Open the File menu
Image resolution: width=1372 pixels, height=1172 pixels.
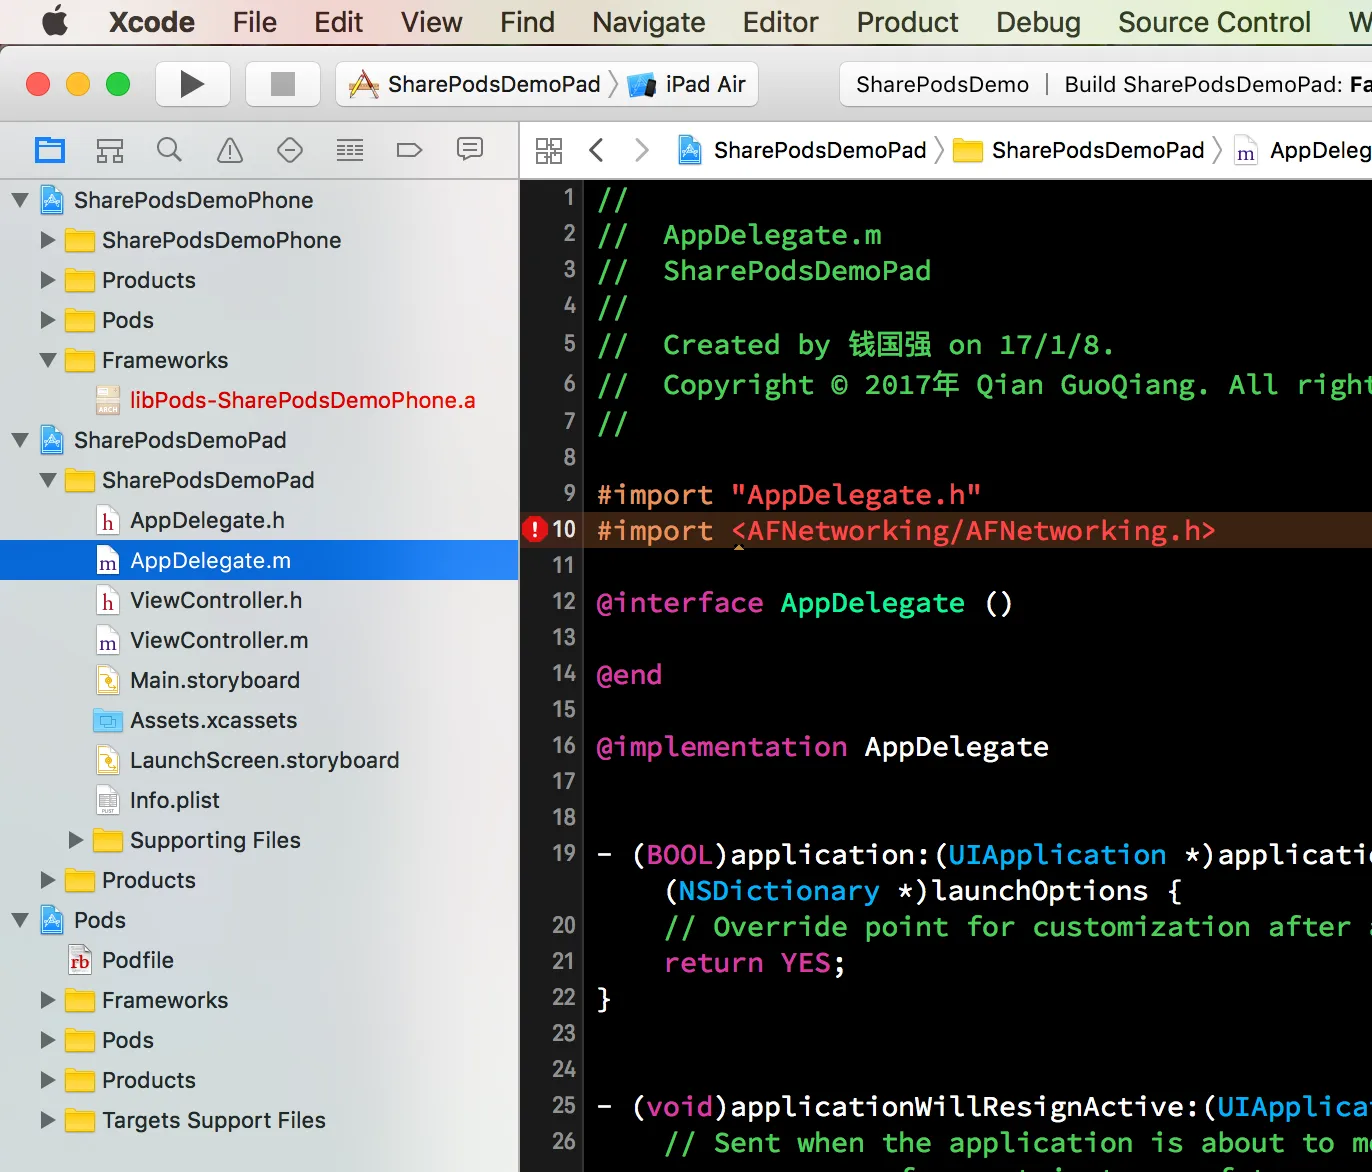pyautogui.click(x=255, y=22)
